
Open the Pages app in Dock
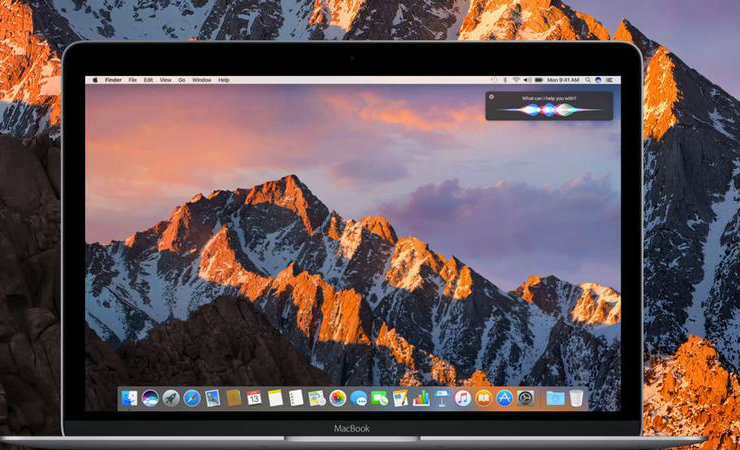point(400,398)
